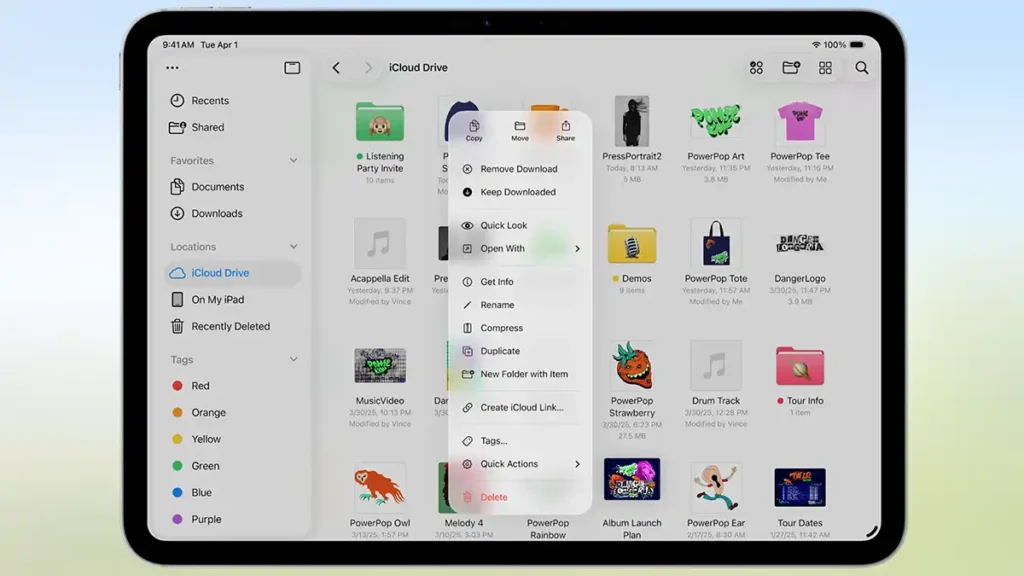
Task: Open the three-dot more options menu
Action: click(x=172, y=68)
